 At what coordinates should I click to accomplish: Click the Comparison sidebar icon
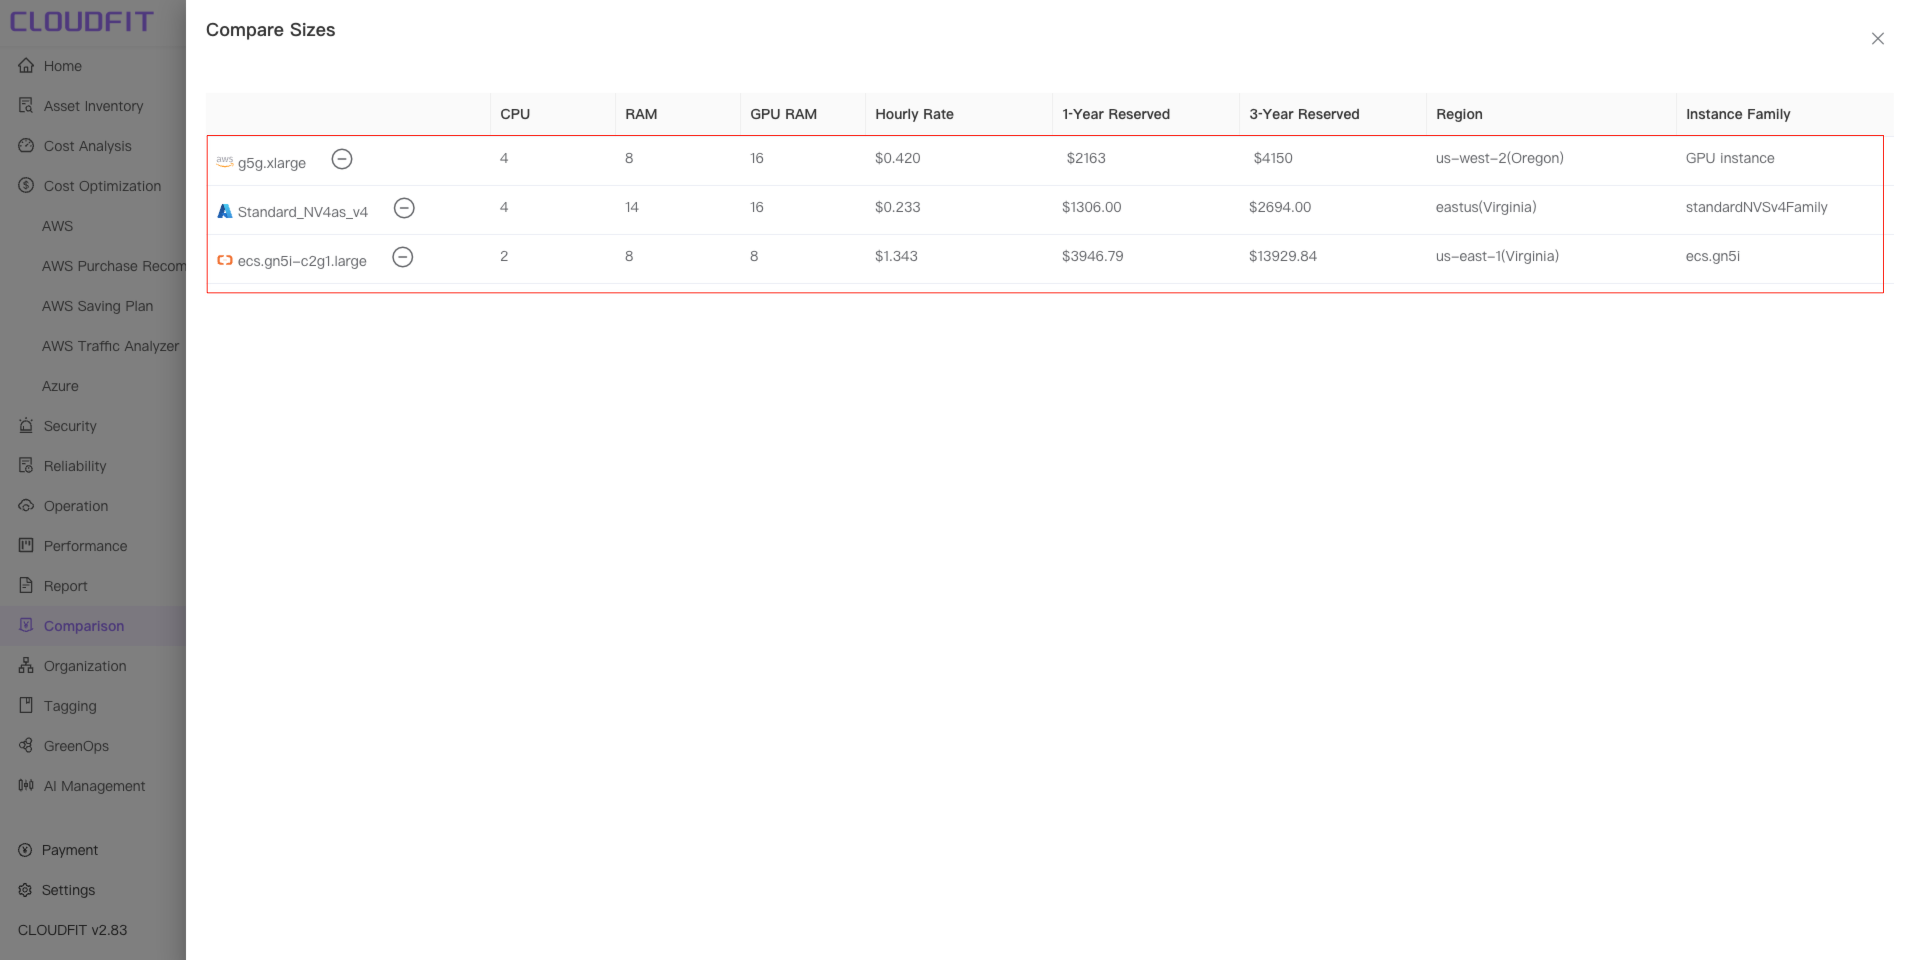pos(26,625)
